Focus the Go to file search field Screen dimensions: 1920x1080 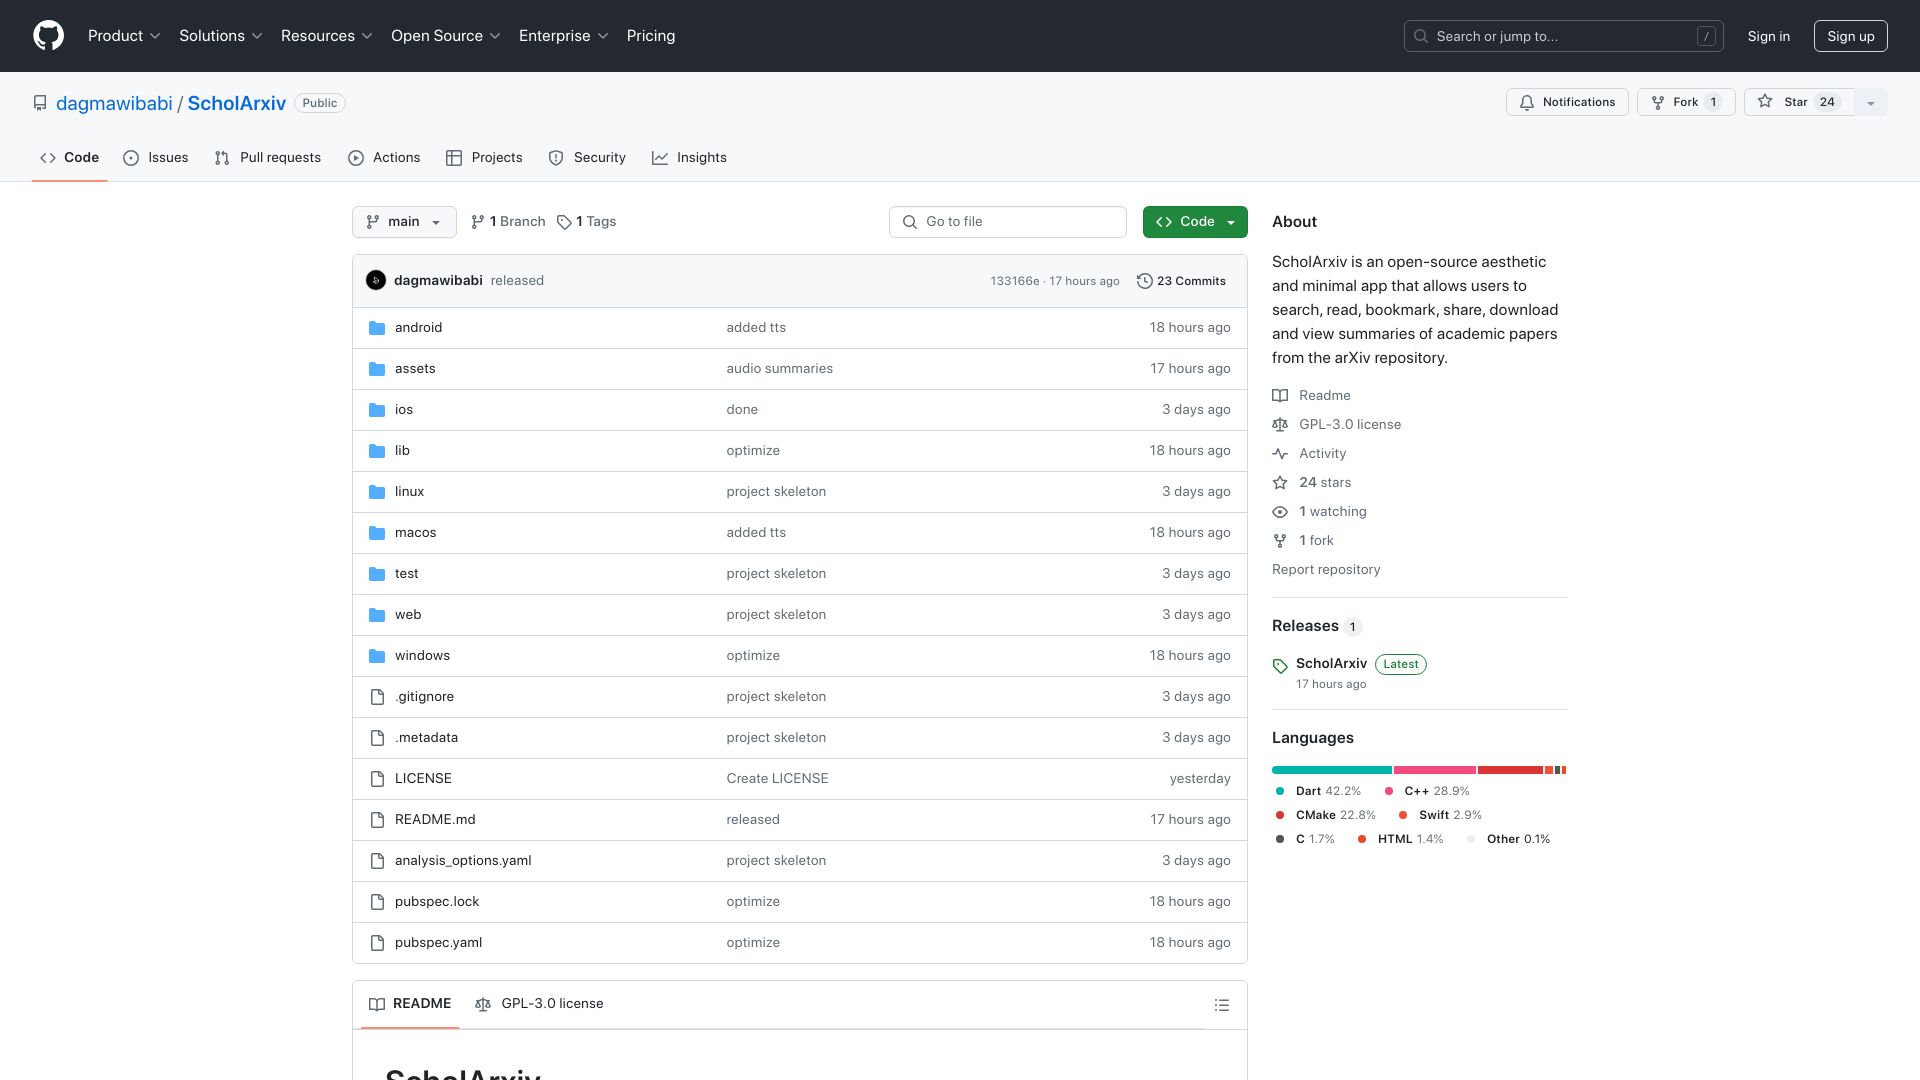tap(1007, 222)
